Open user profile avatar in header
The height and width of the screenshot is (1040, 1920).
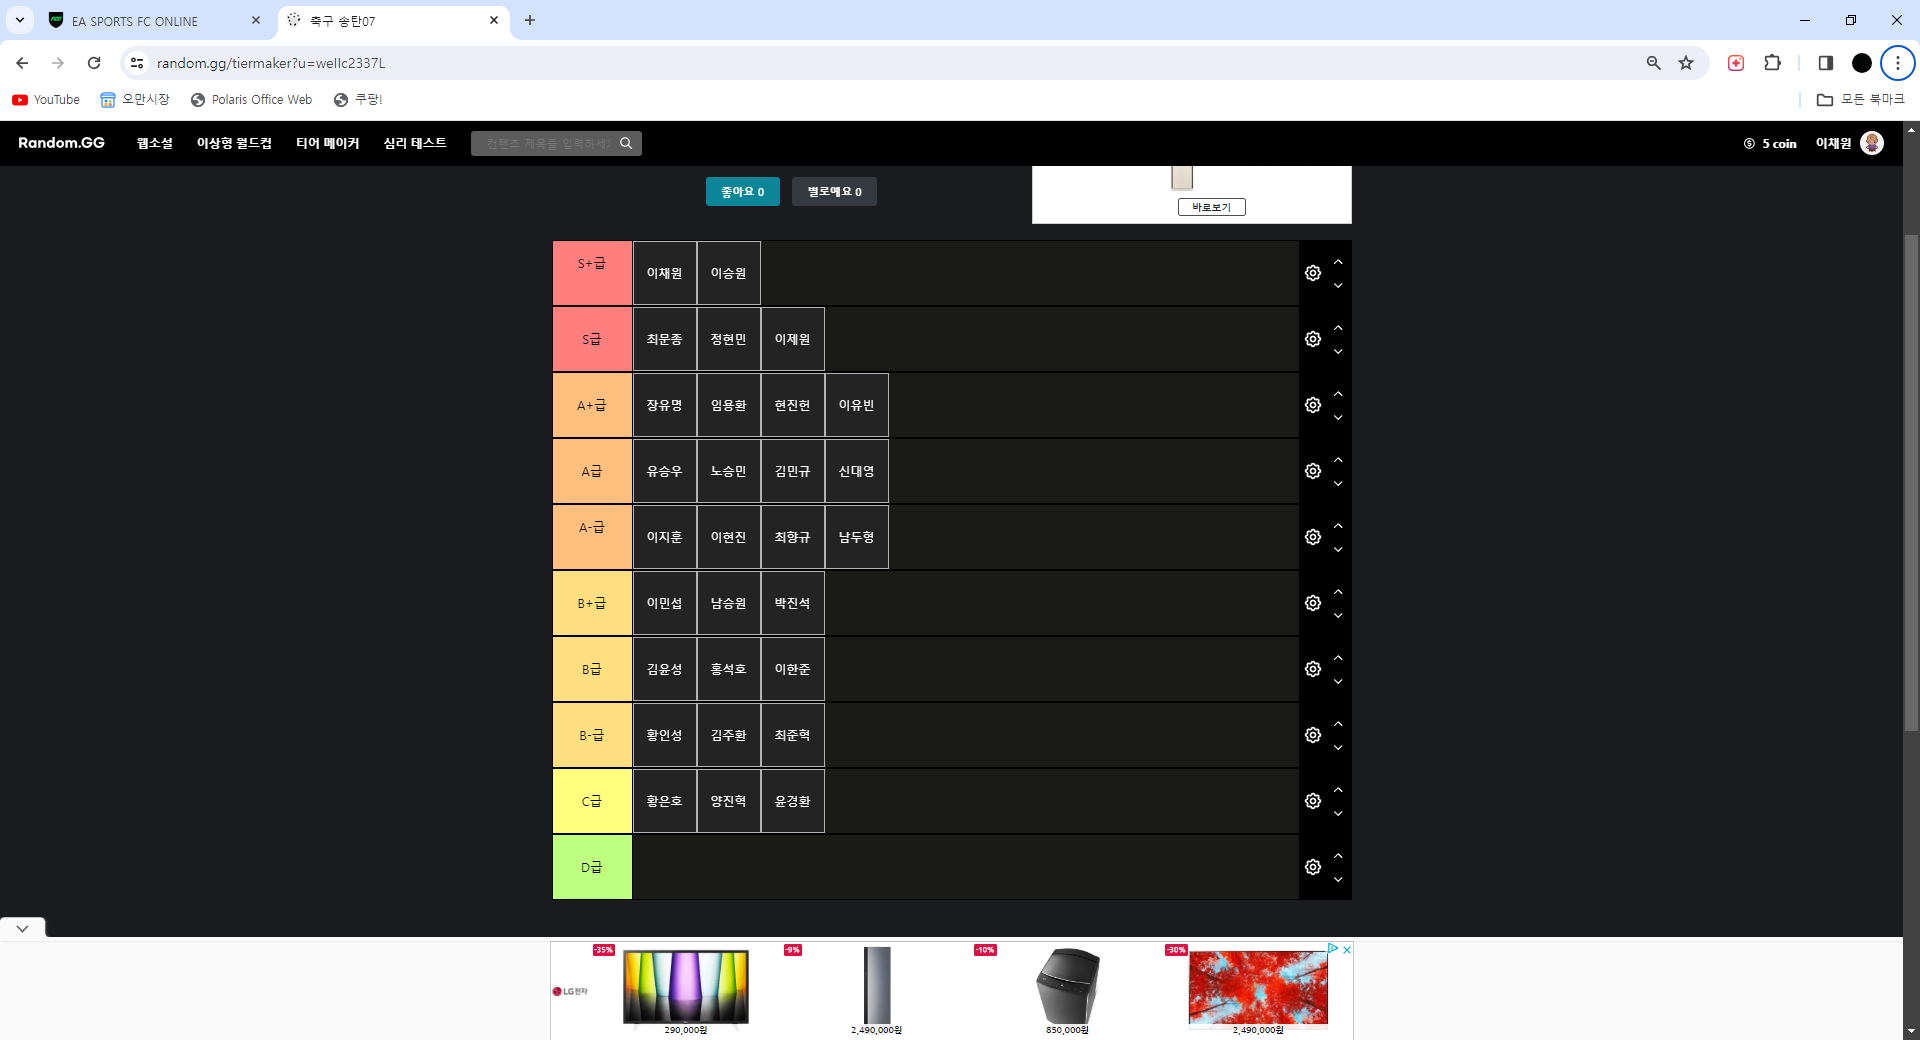coord(1872,143)
